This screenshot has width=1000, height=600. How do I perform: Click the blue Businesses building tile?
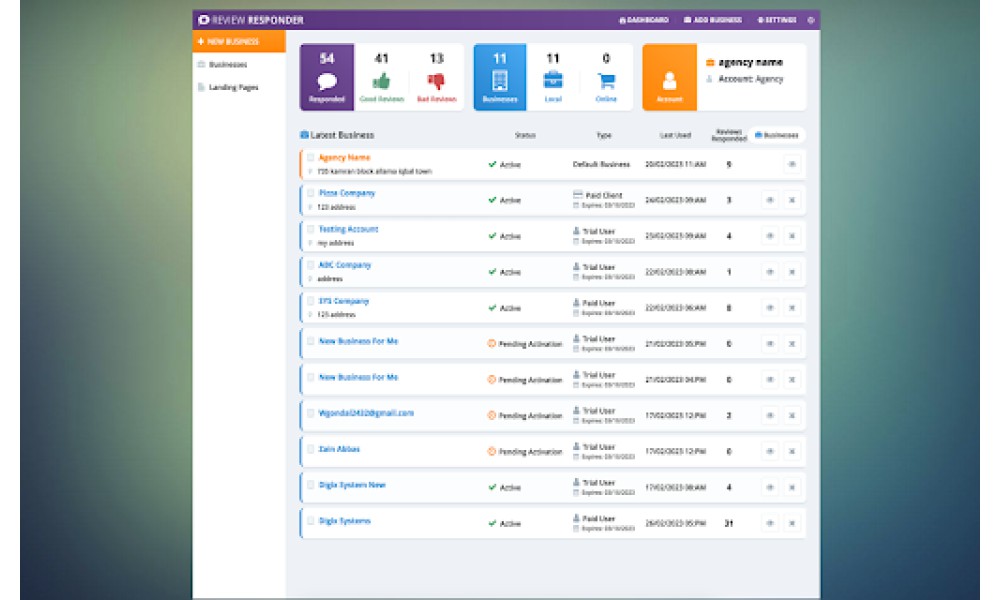coord(500,77)
